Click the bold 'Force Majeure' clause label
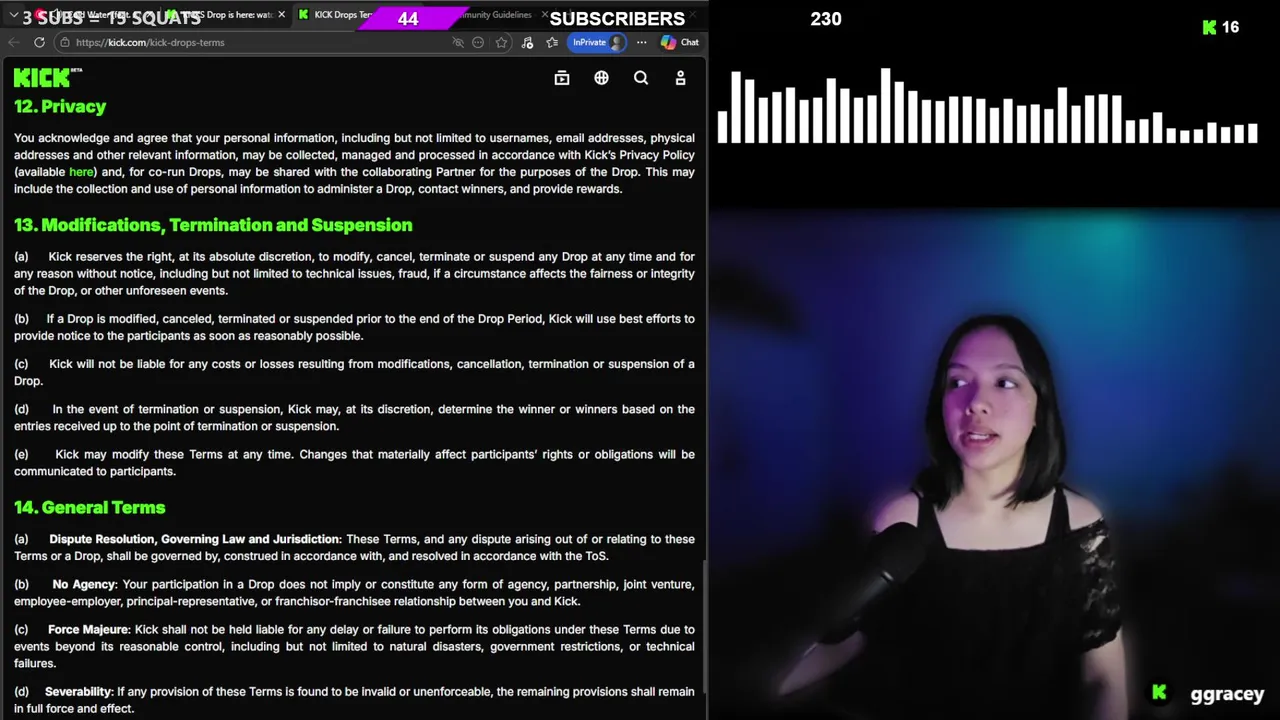The height and width of the screenshot is (720, 1280). 88,629
